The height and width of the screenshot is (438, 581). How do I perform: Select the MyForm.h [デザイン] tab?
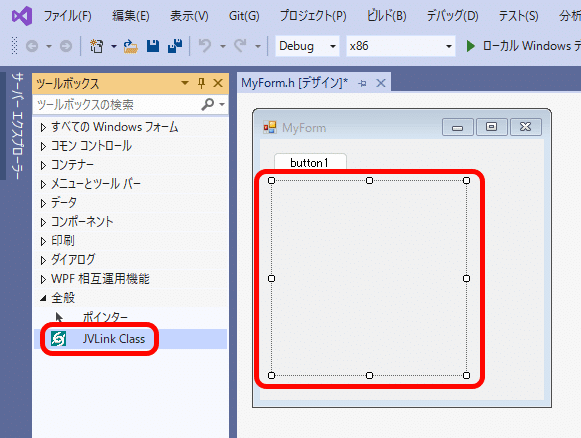coord(295,83)
